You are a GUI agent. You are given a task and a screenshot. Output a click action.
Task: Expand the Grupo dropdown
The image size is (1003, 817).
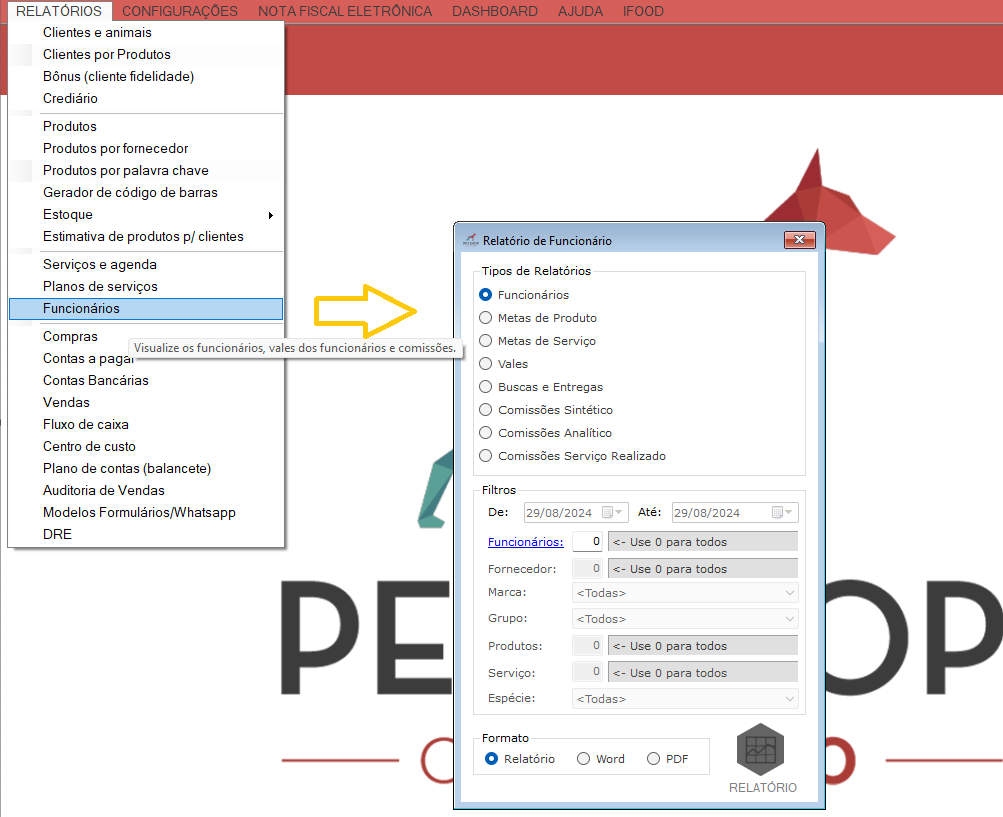pyautogui.click(x=789, y=619)
